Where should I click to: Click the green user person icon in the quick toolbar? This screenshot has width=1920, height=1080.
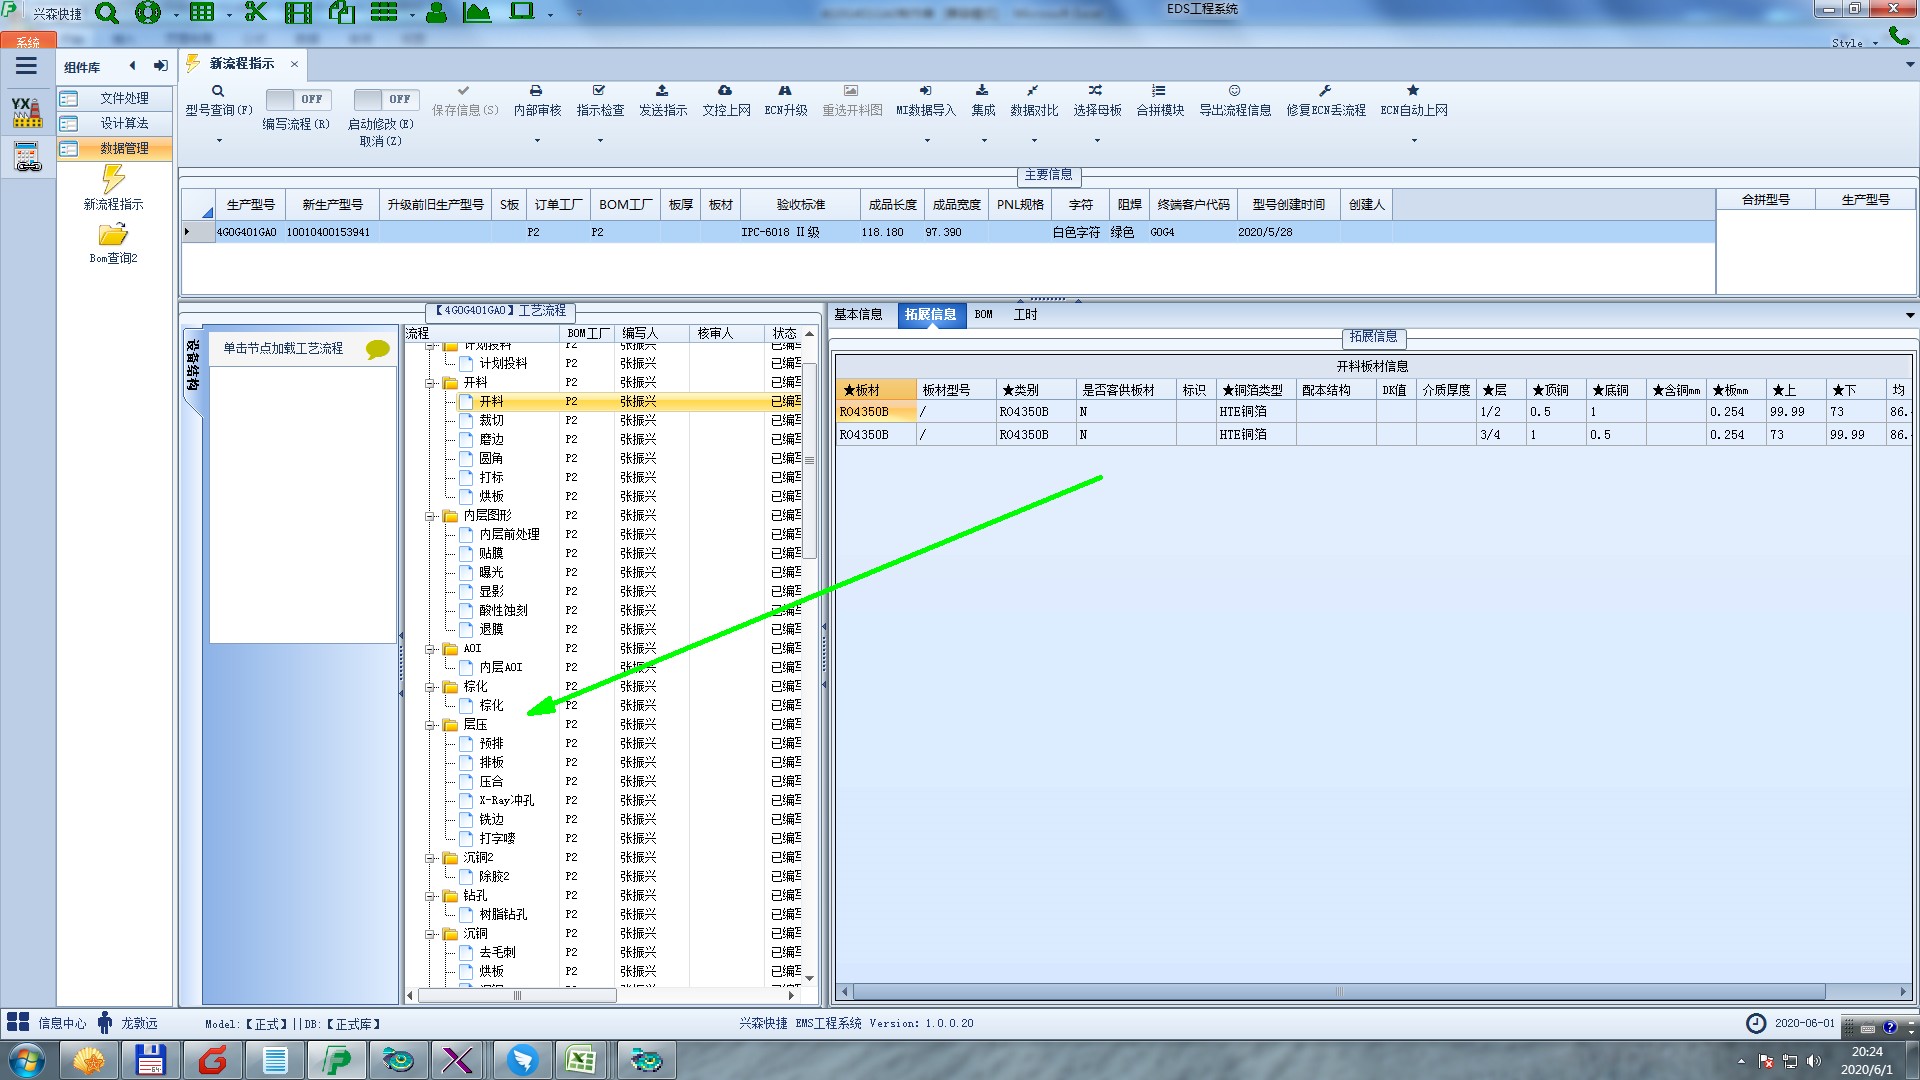(x=436, y=12)
